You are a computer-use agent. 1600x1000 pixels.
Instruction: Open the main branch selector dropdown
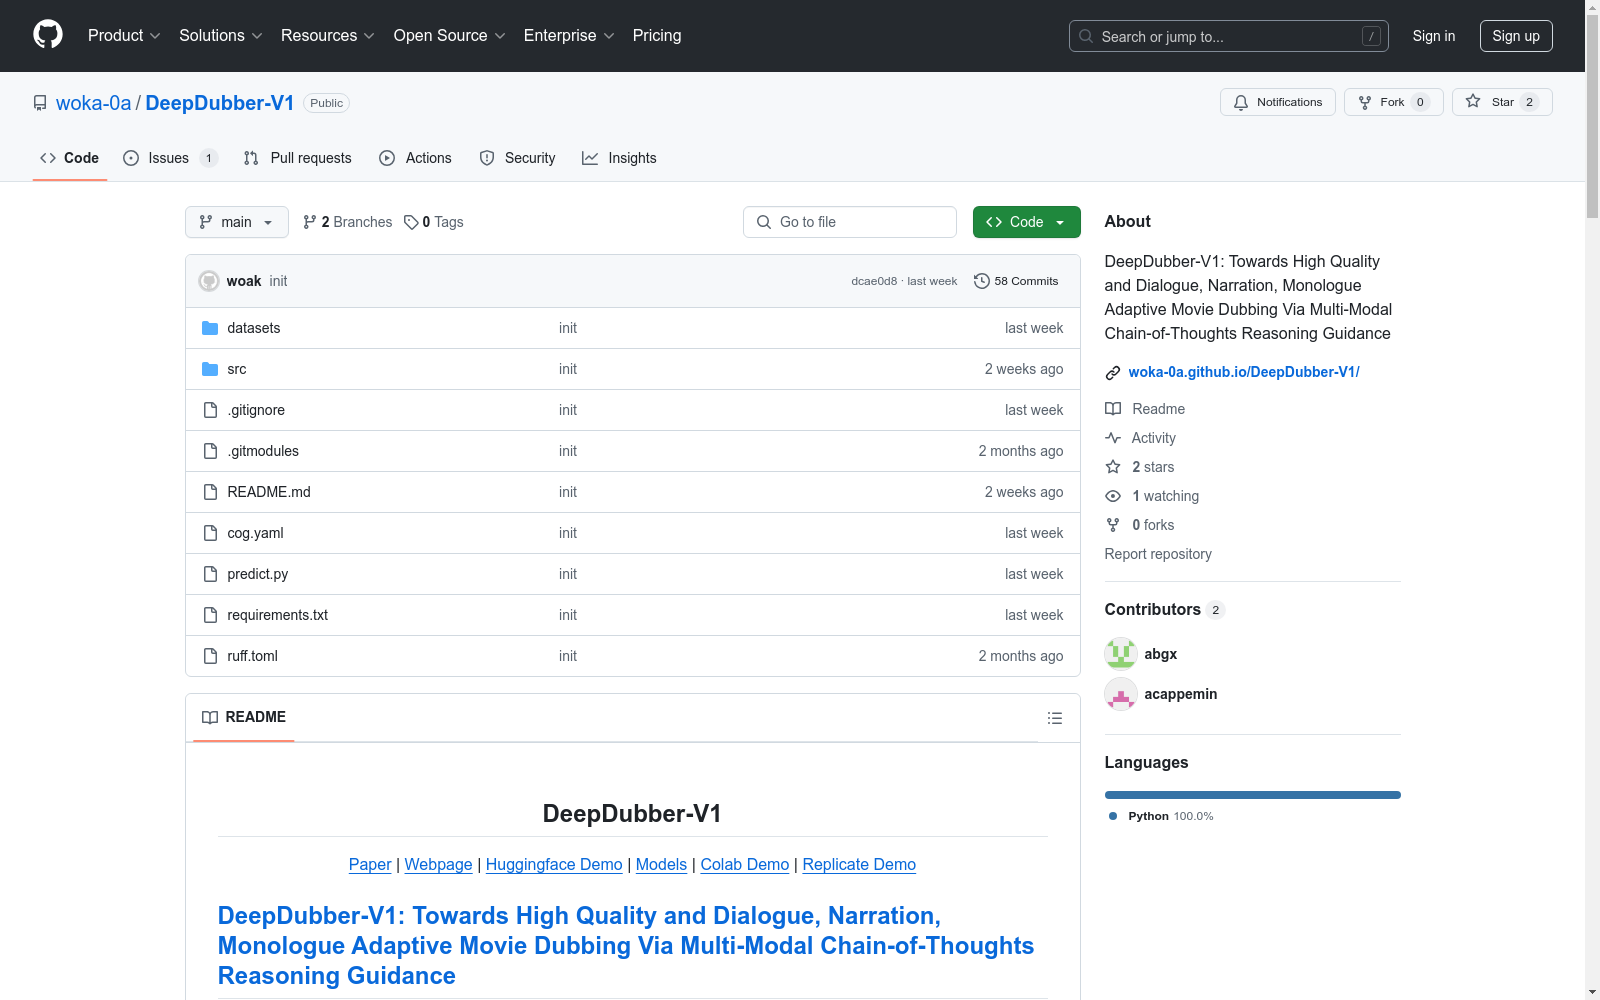[x=237, y=222]
